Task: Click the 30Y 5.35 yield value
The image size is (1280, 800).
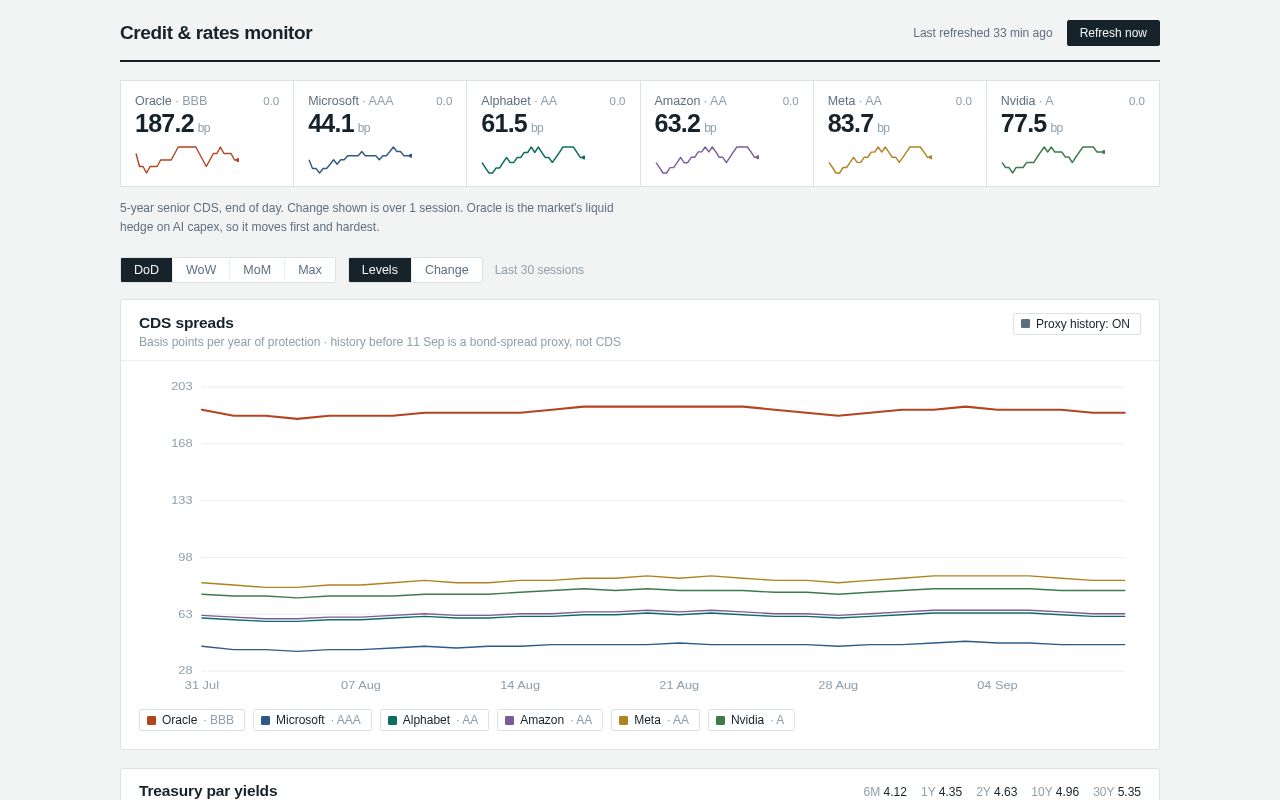Action: point(1117,792)
